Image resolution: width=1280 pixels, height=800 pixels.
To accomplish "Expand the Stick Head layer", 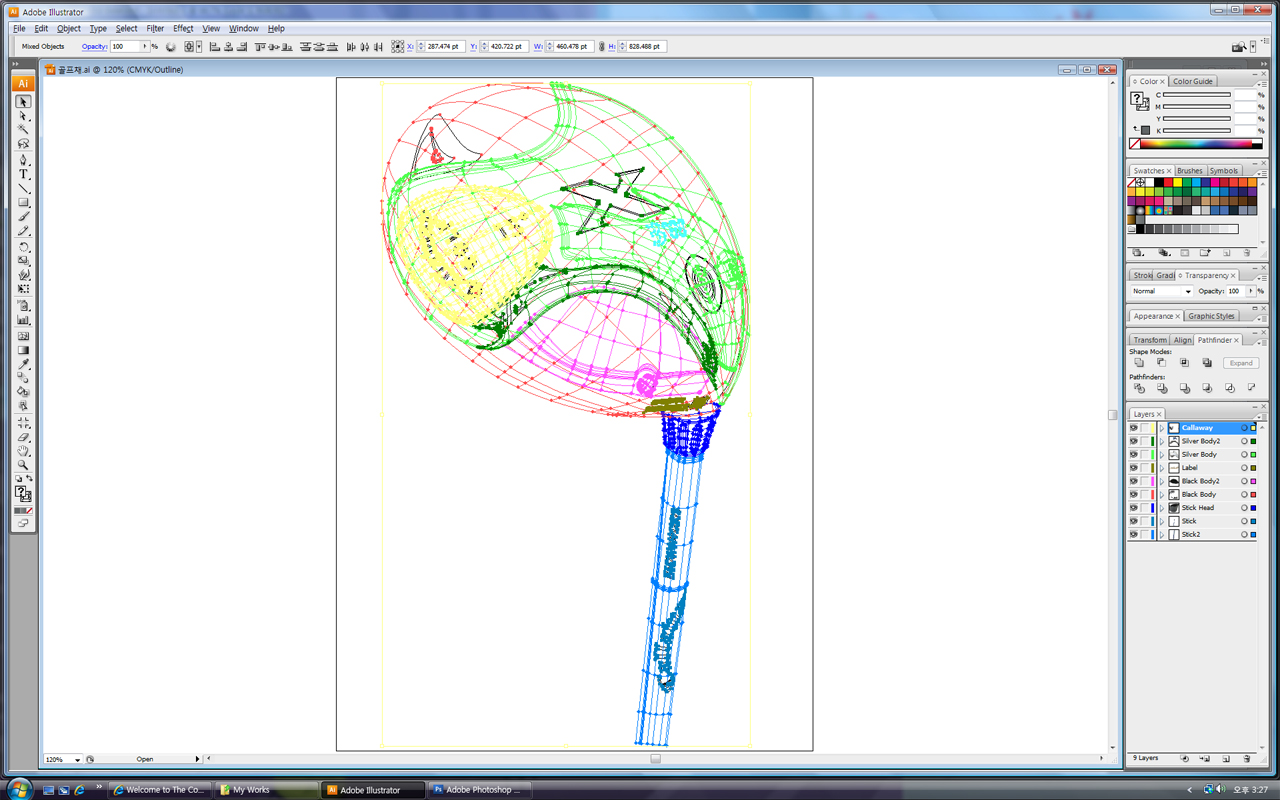I will pyautogui.click(x=1161, y=508).
